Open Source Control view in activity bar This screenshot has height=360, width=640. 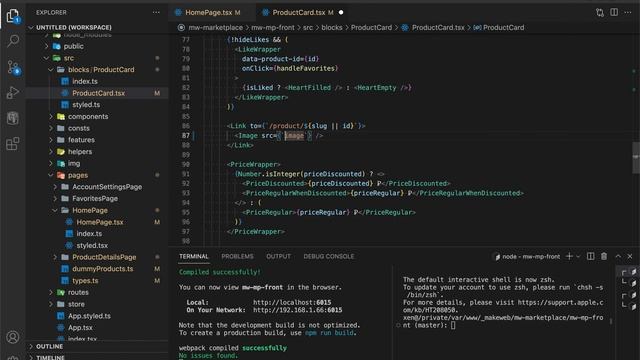tap(13, 67)
